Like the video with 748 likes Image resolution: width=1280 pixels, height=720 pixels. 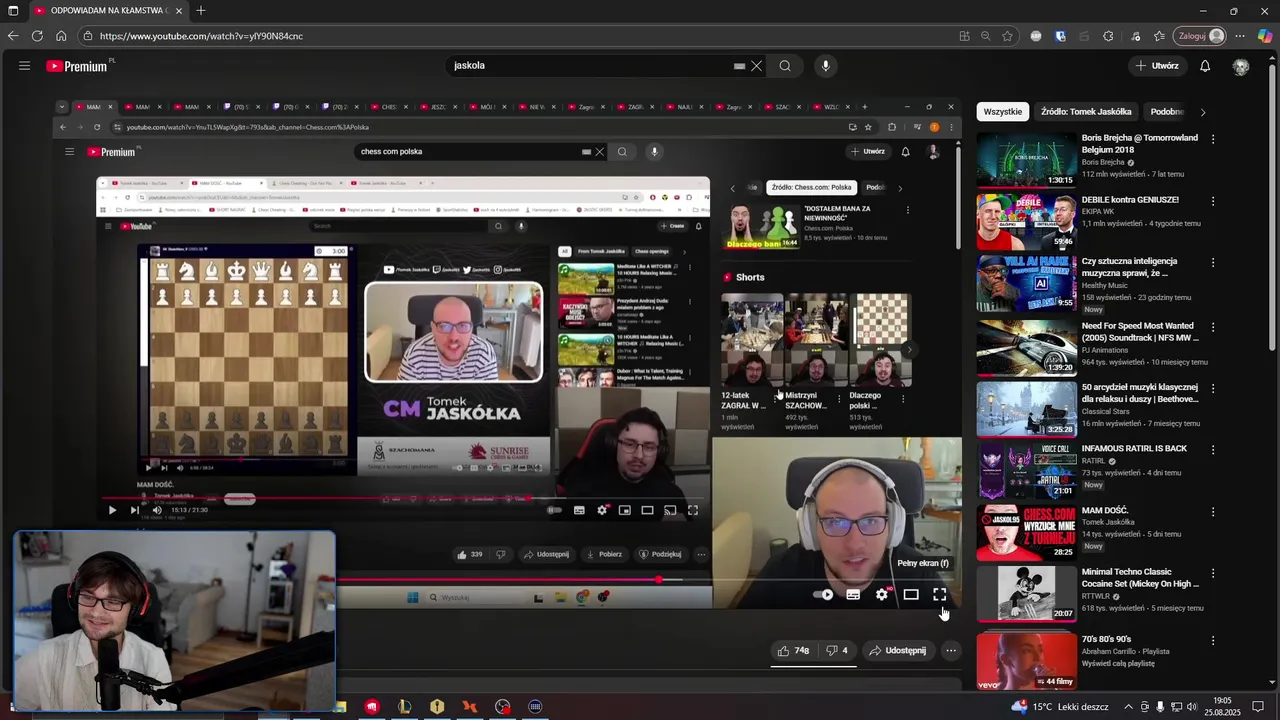793,650
